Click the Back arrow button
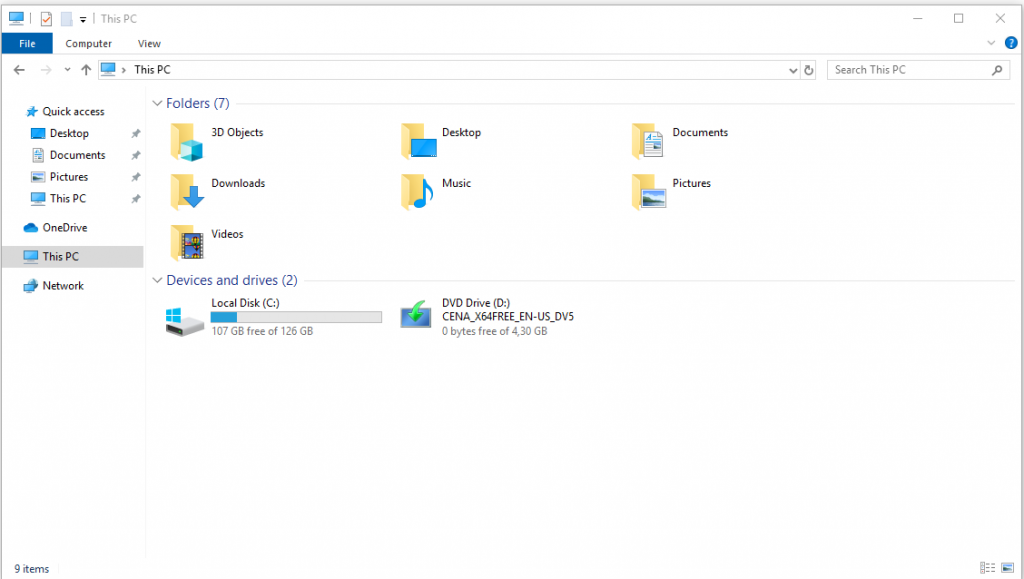Viewport: 1024px width, 579px height. (19, 70)
